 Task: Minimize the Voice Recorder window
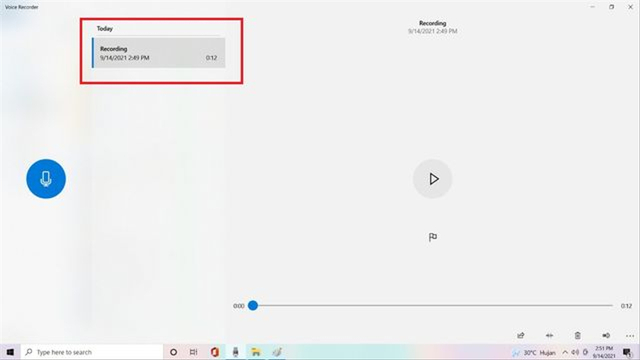pos(592,7)
